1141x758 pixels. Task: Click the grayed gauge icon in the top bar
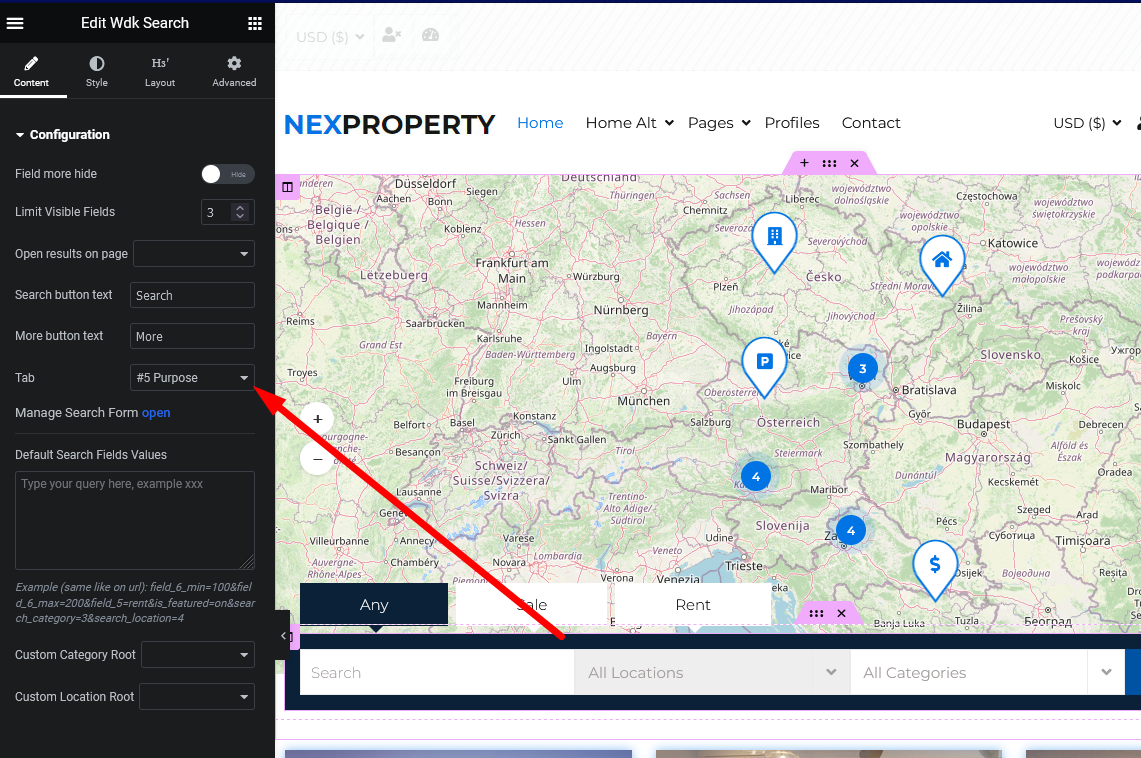pos(430,35)
